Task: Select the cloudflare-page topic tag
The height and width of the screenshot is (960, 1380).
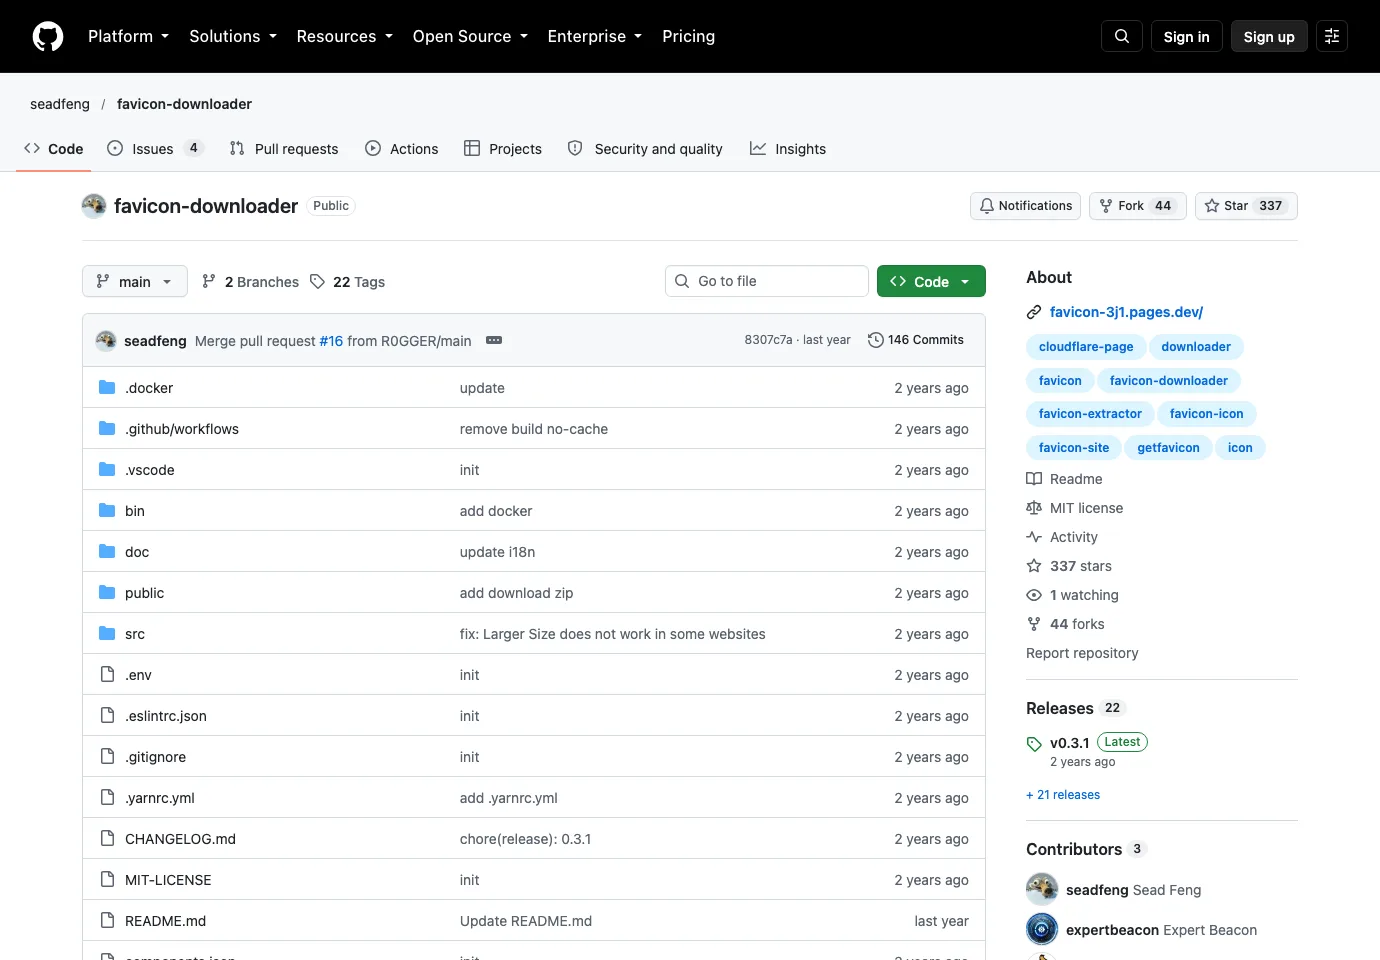Action: click(1086, 347)
